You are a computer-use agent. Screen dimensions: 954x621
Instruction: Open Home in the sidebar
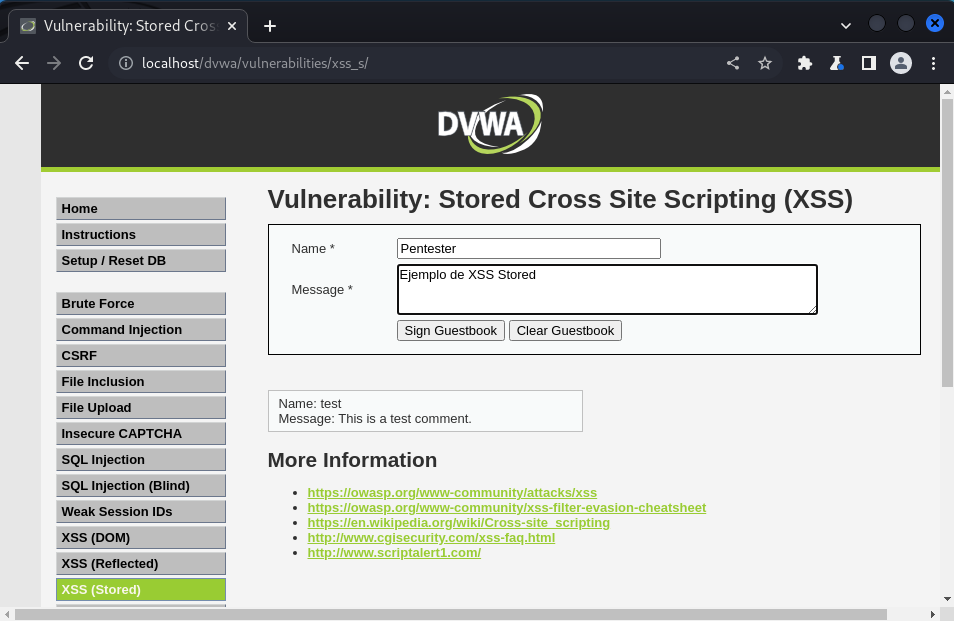[141, 209]
